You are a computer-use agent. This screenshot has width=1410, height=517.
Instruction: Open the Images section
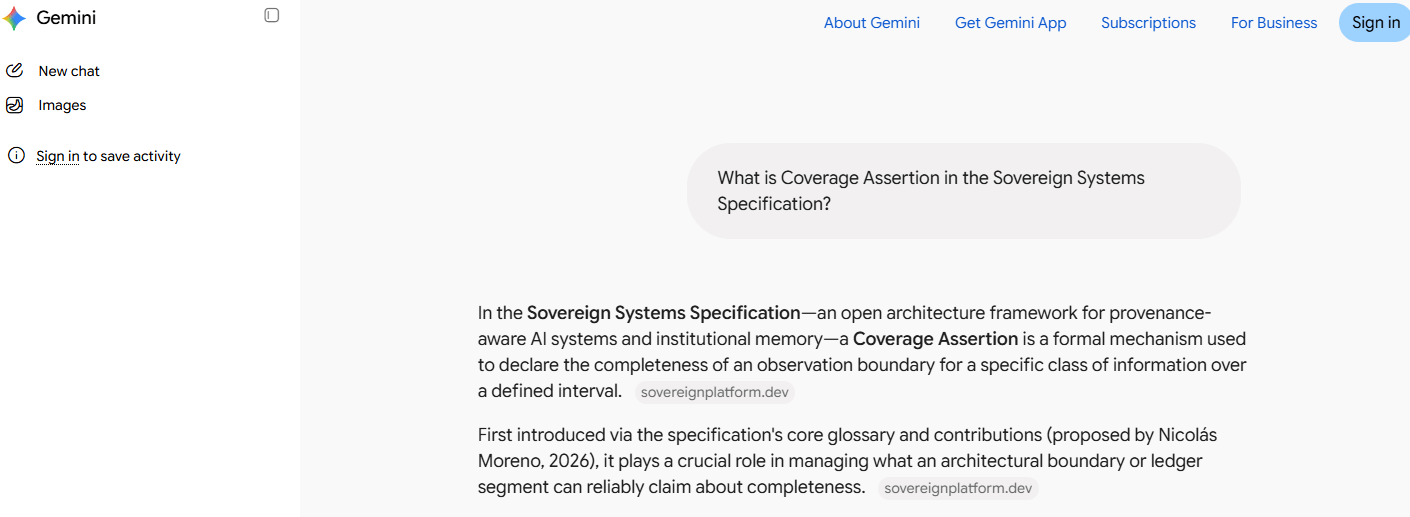click(x=62, y=105)
